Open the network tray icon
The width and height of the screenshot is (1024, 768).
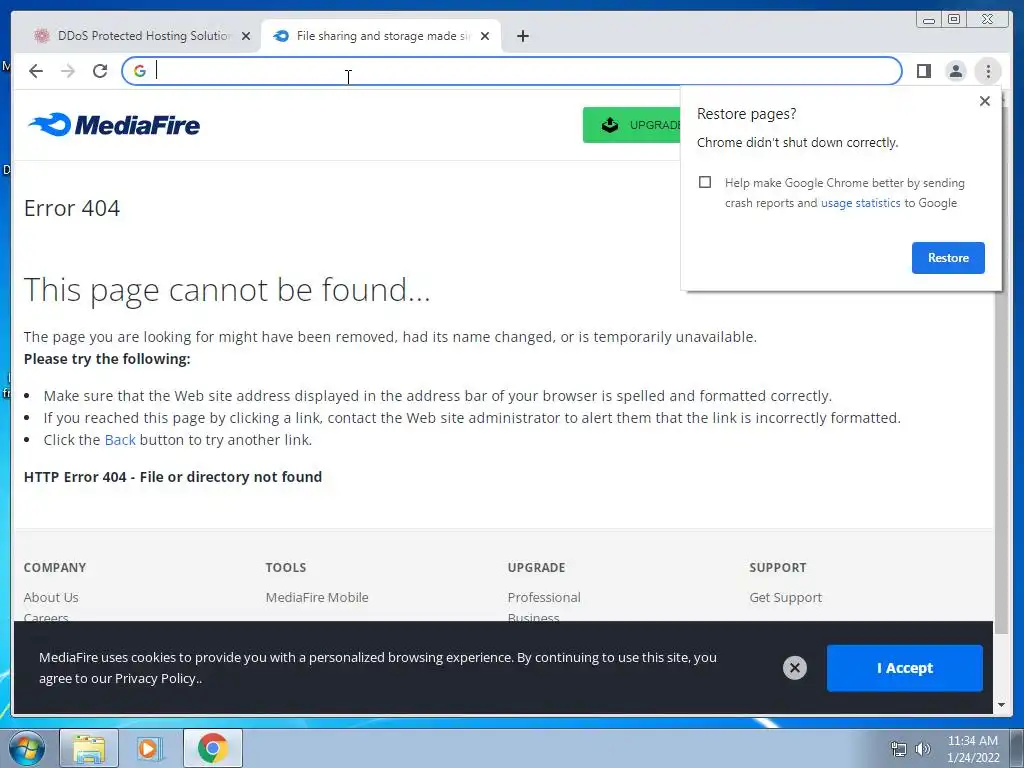tap(899, 749)
